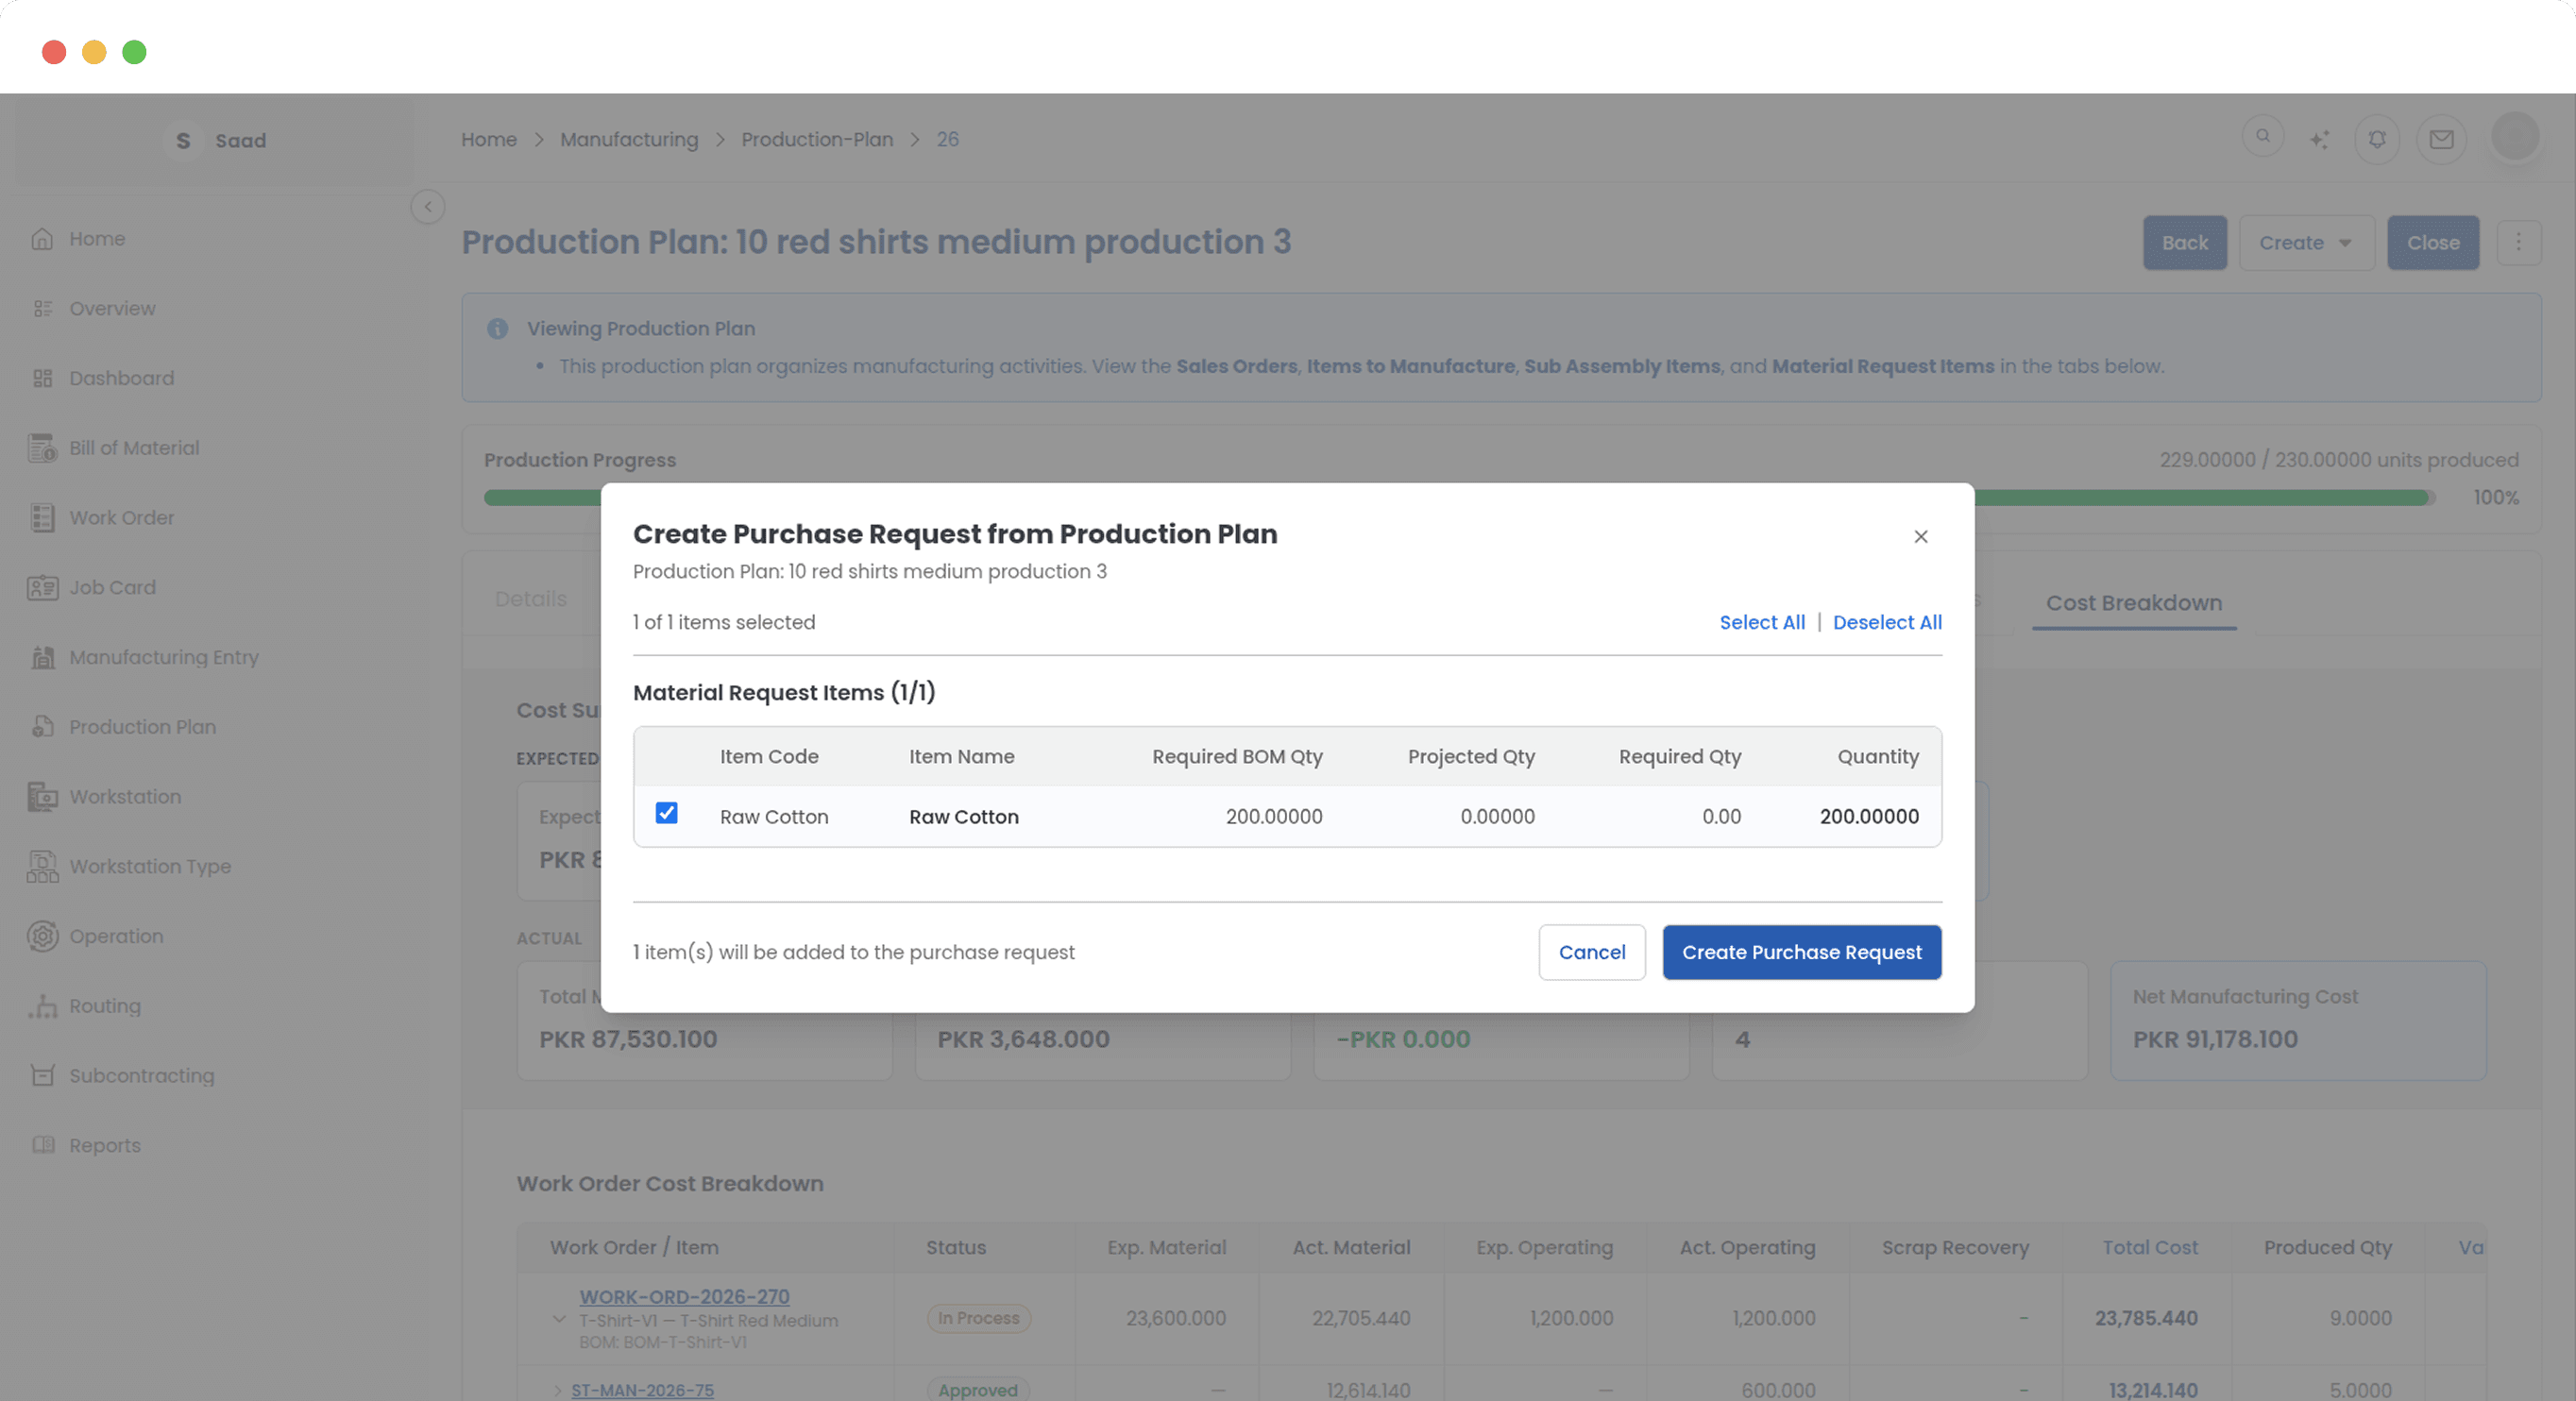Viewport: 2576px width, 1401px height.
Task: Click the notifications bell icon
Action: click(x=2377, y=139)
